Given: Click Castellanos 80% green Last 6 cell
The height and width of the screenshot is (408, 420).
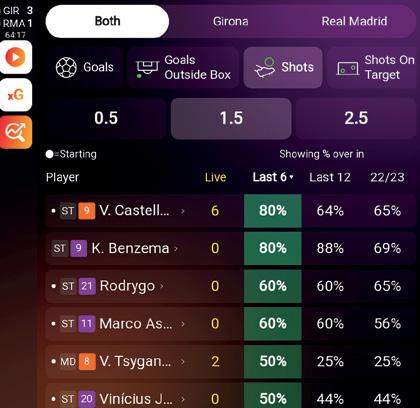Looking at the screenshot, I should click(273, 211).
